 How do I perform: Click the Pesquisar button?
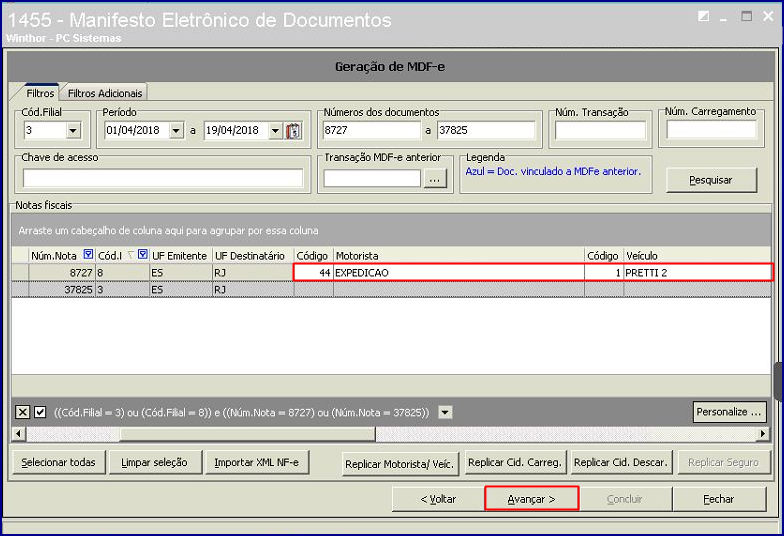click(x=711, y=180)
